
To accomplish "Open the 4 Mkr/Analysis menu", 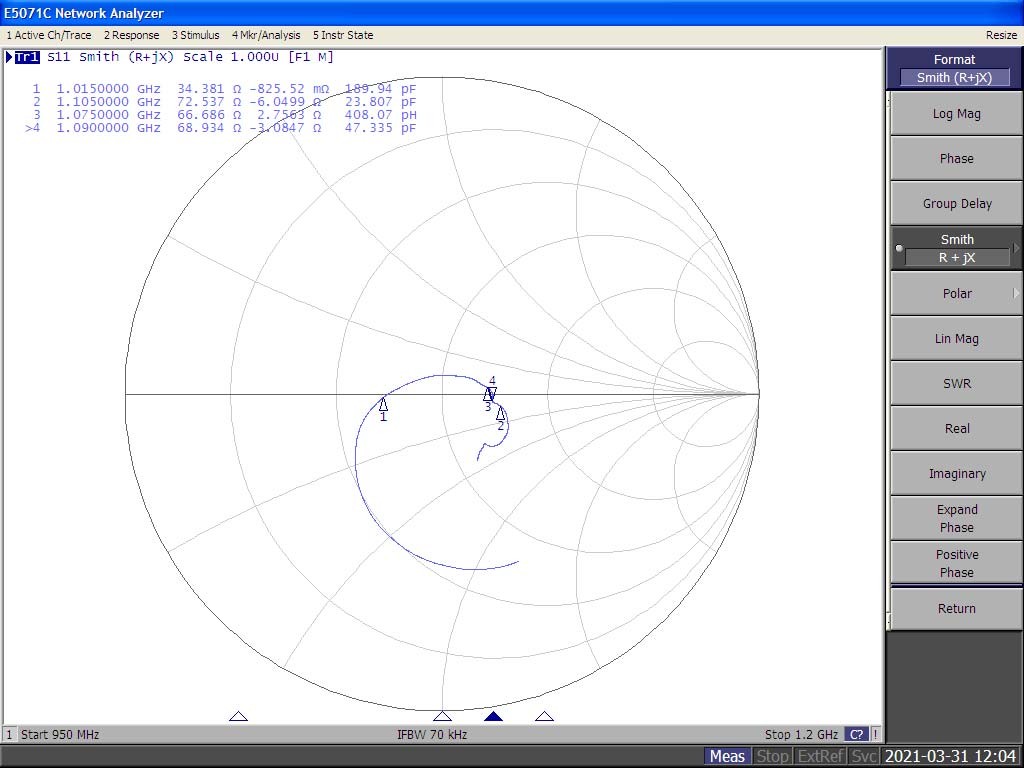I will click(266, 35).
